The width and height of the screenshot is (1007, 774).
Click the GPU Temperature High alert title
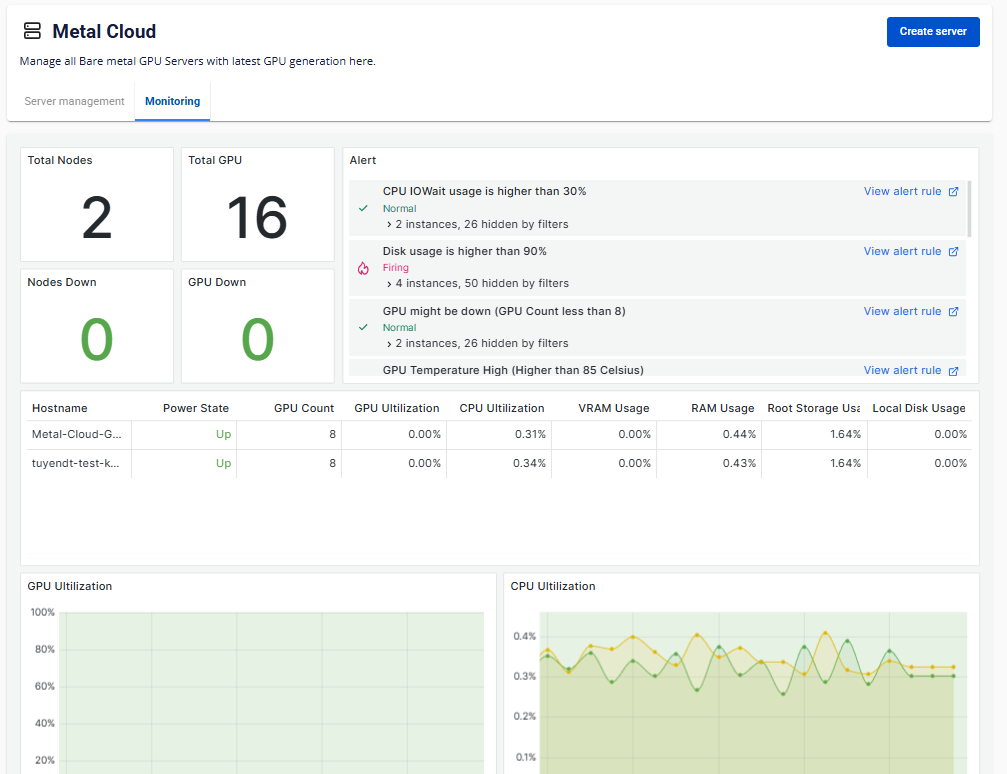tap(513, 370)
